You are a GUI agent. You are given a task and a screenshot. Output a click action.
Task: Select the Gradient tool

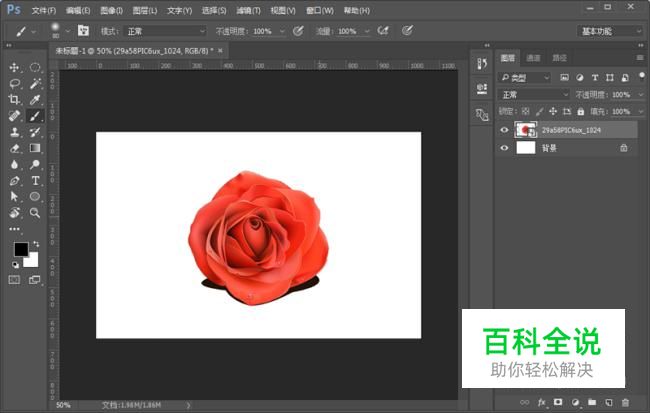pos(35,148)
